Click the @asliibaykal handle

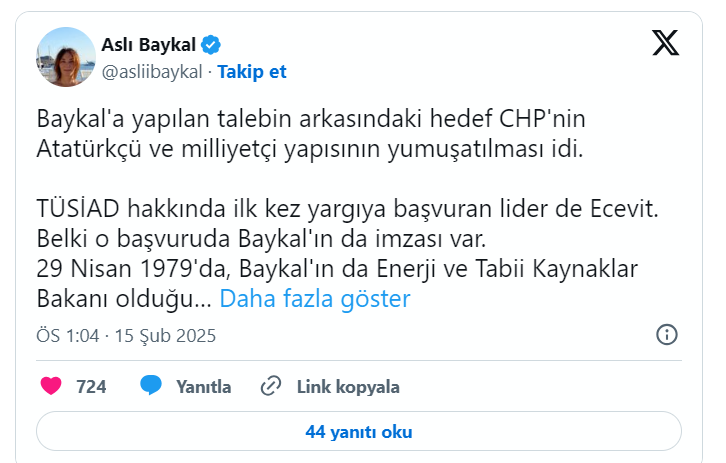(x=153, y=71)
